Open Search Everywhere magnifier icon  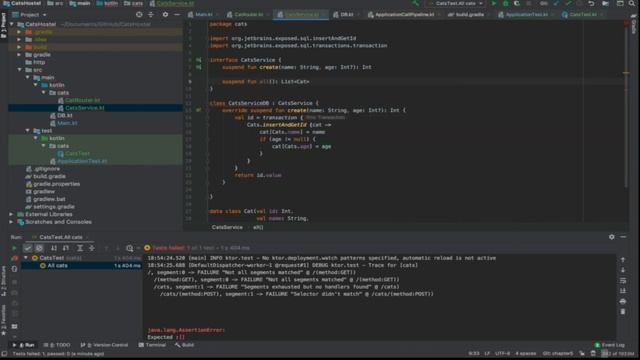[632, 3]
